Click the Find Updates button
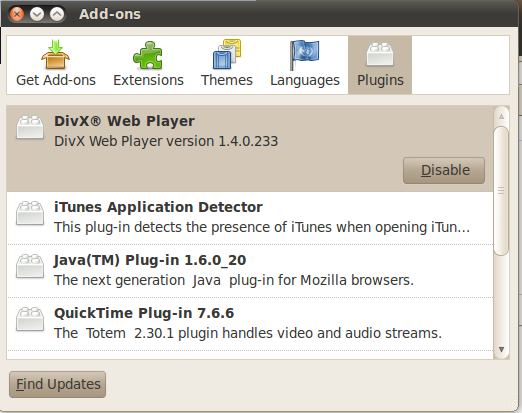Screen dimensions: 522x413 [x=58, y=384]
